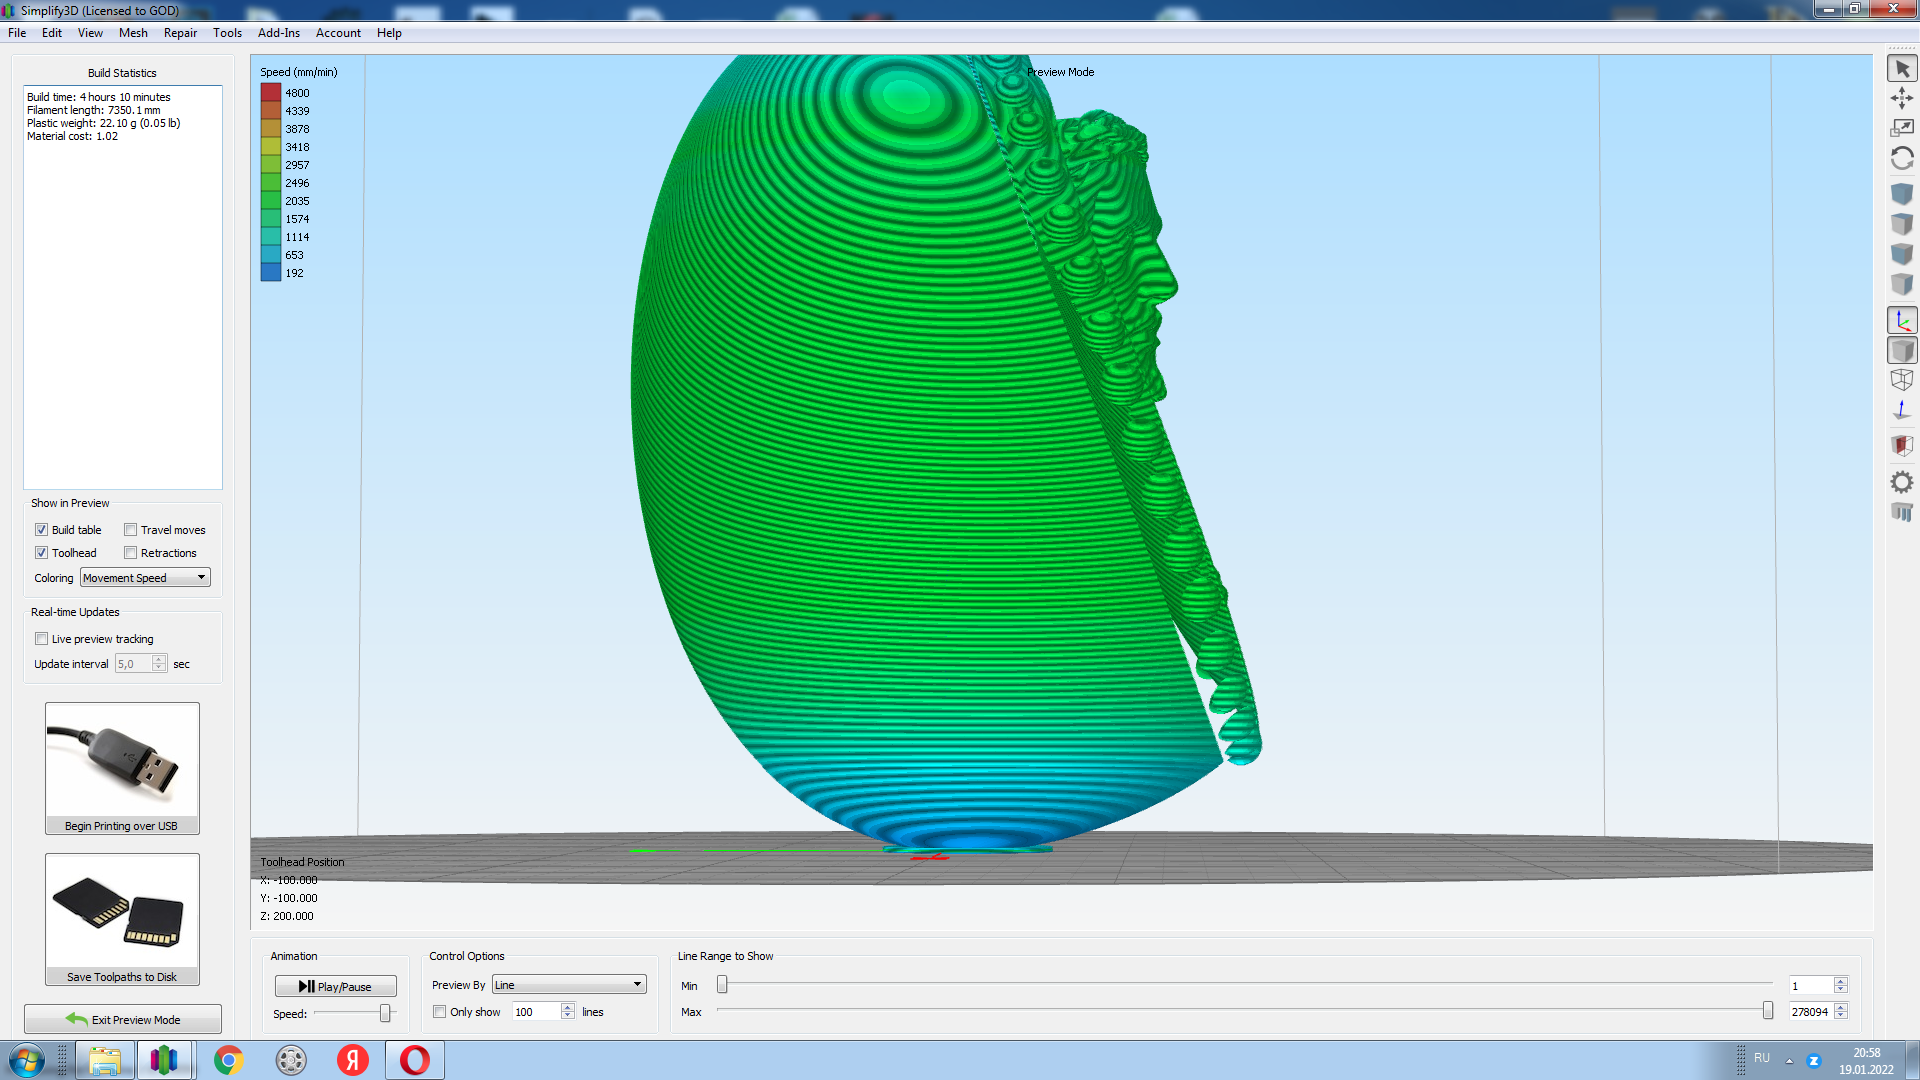Open the Coloring dropdown (Movement Speed)
This screenshot has height=1080, width=1920.
145,578
